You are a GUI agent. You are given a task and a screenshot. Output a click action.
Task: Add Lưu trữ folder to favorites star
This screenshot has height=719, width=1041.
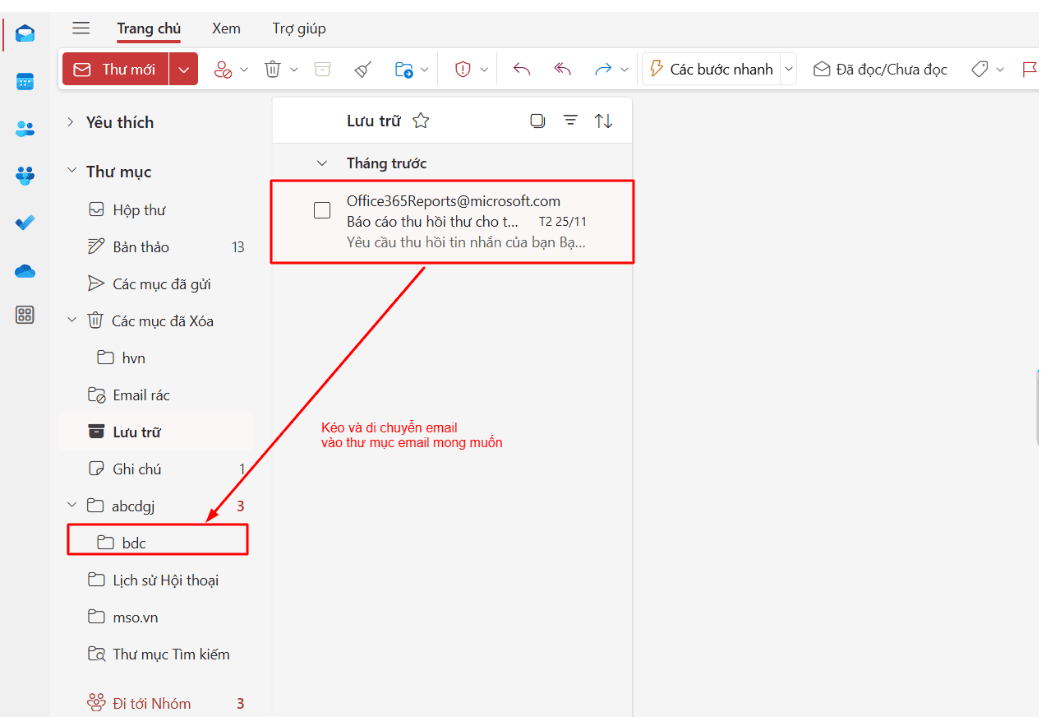(421, 121)
